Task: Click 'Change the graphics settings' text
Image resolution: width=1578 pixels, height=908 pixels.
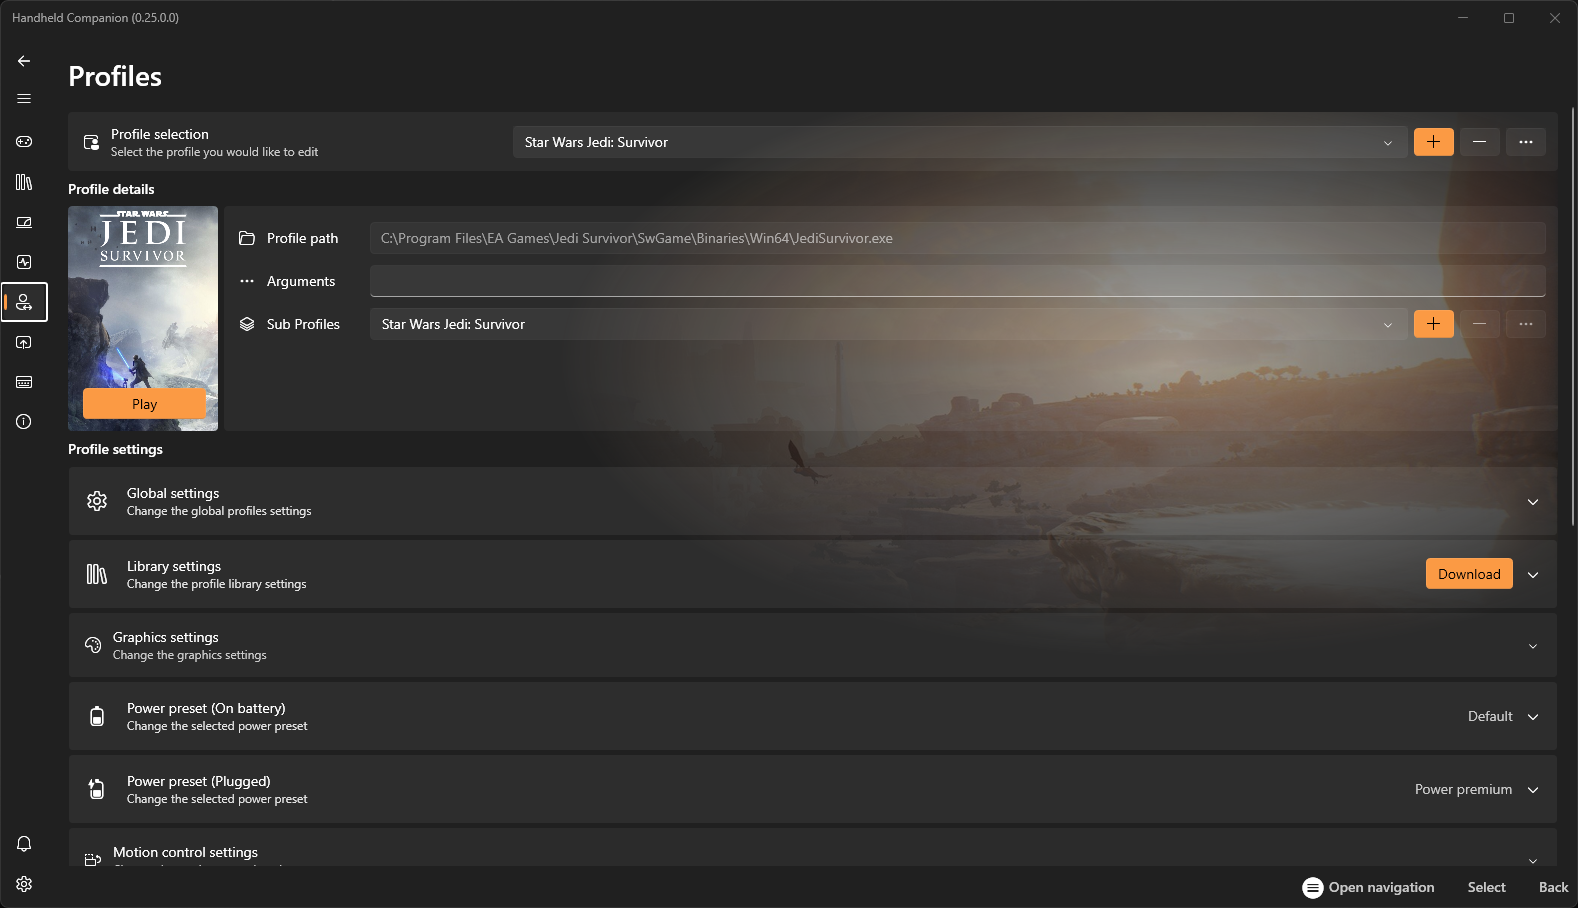Action: (x=190, y=655)
